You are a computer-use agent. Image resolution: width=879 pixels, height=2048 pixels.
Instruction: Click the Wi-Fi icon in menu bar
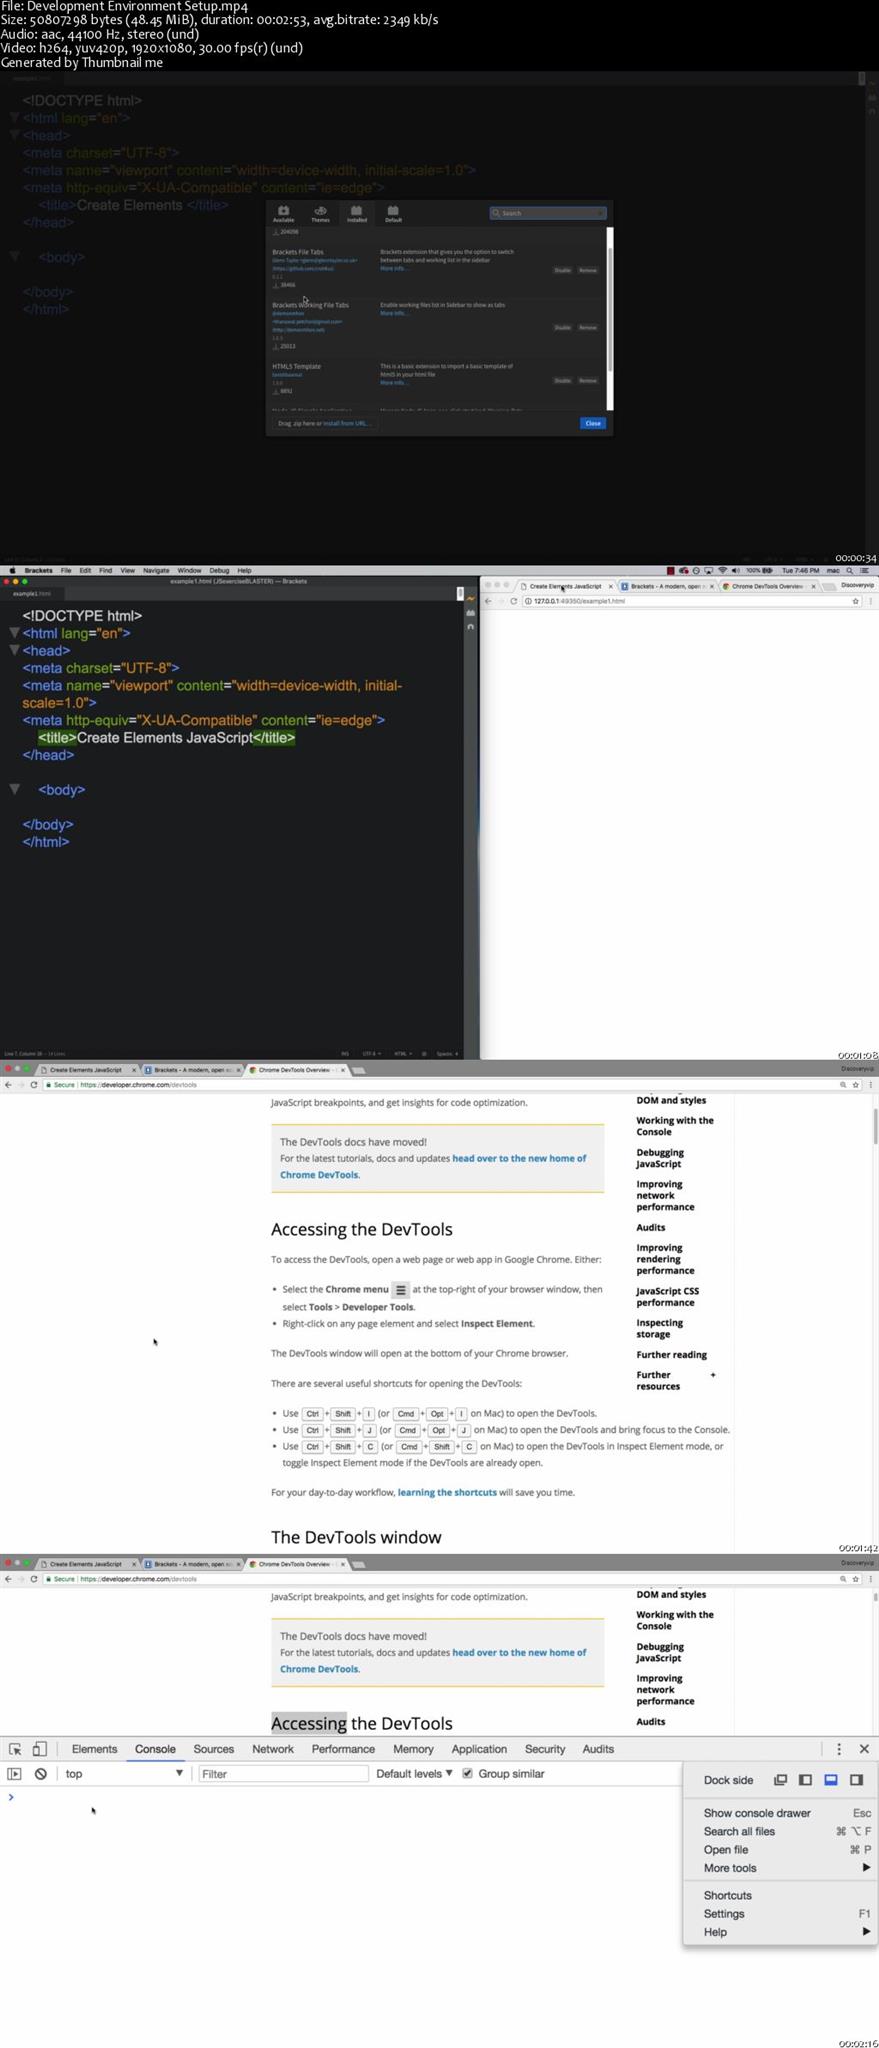point(722,570)
